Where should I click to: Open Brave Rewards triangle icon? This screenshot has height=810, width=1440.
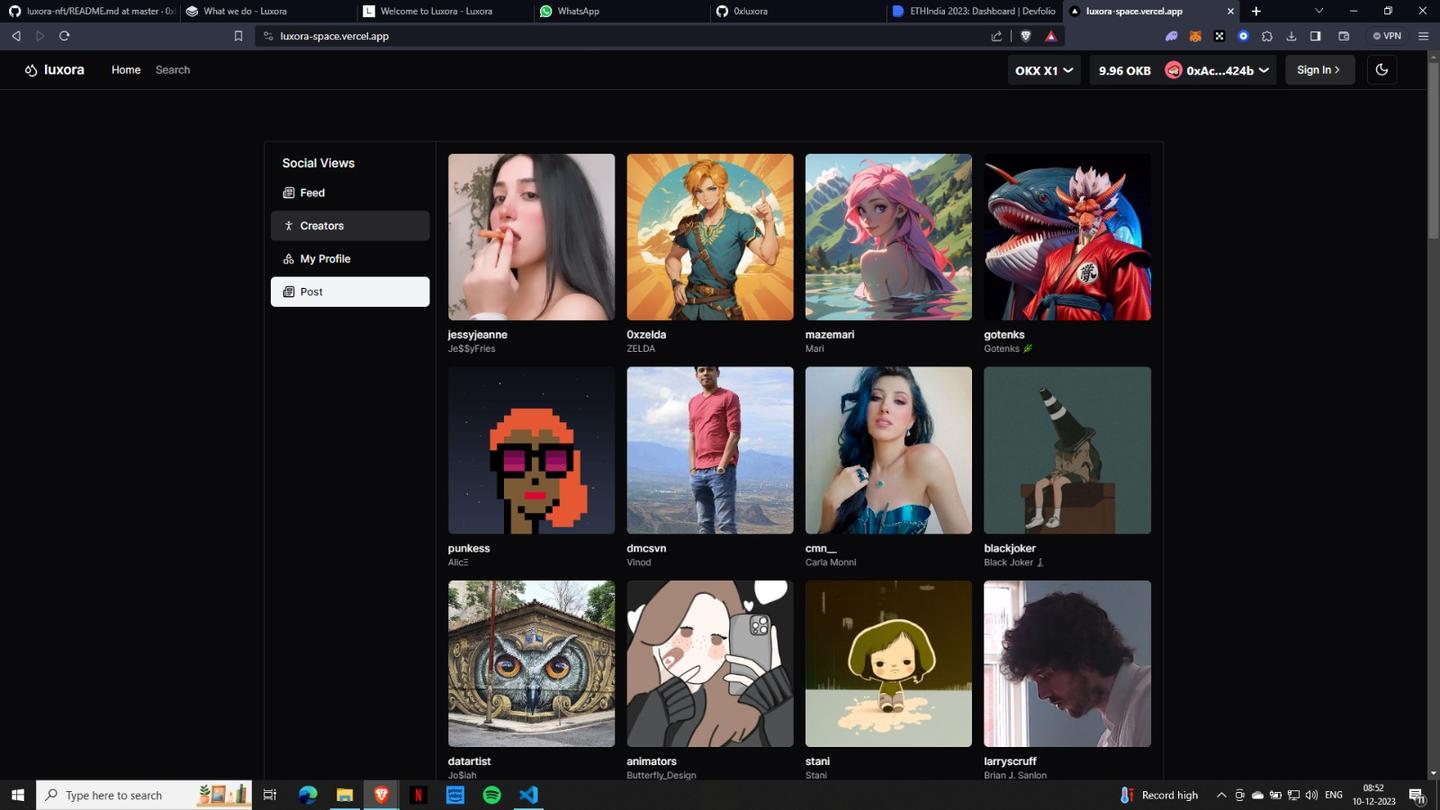[x=1050, y=36]
